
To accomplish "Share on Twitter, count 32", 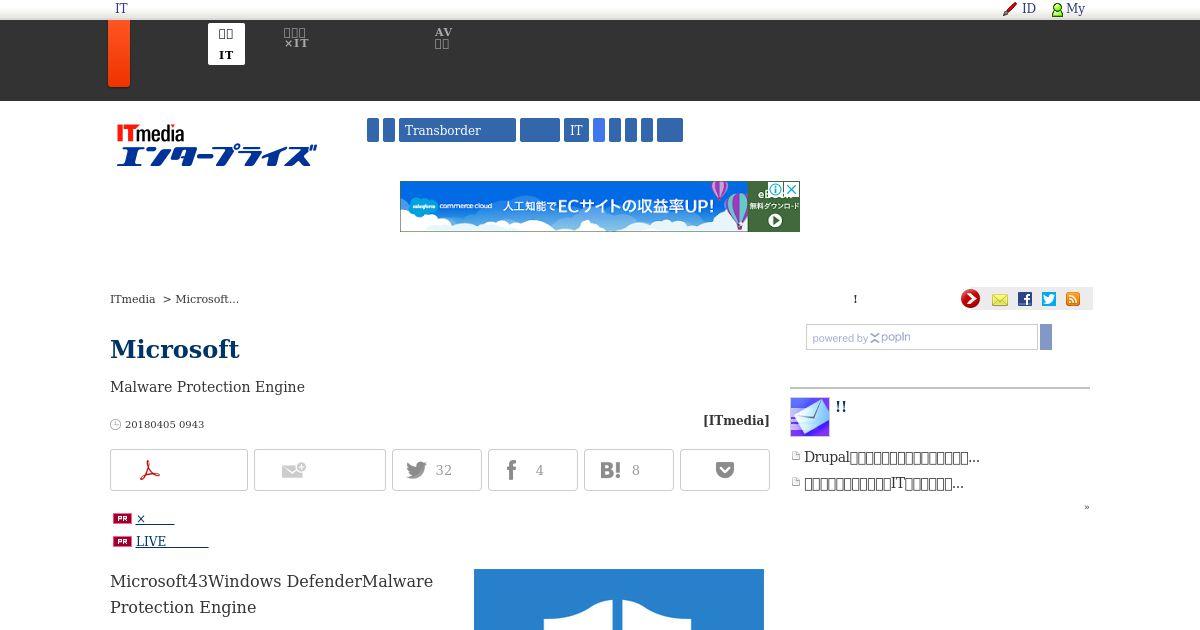I will (x=437, y=470).
